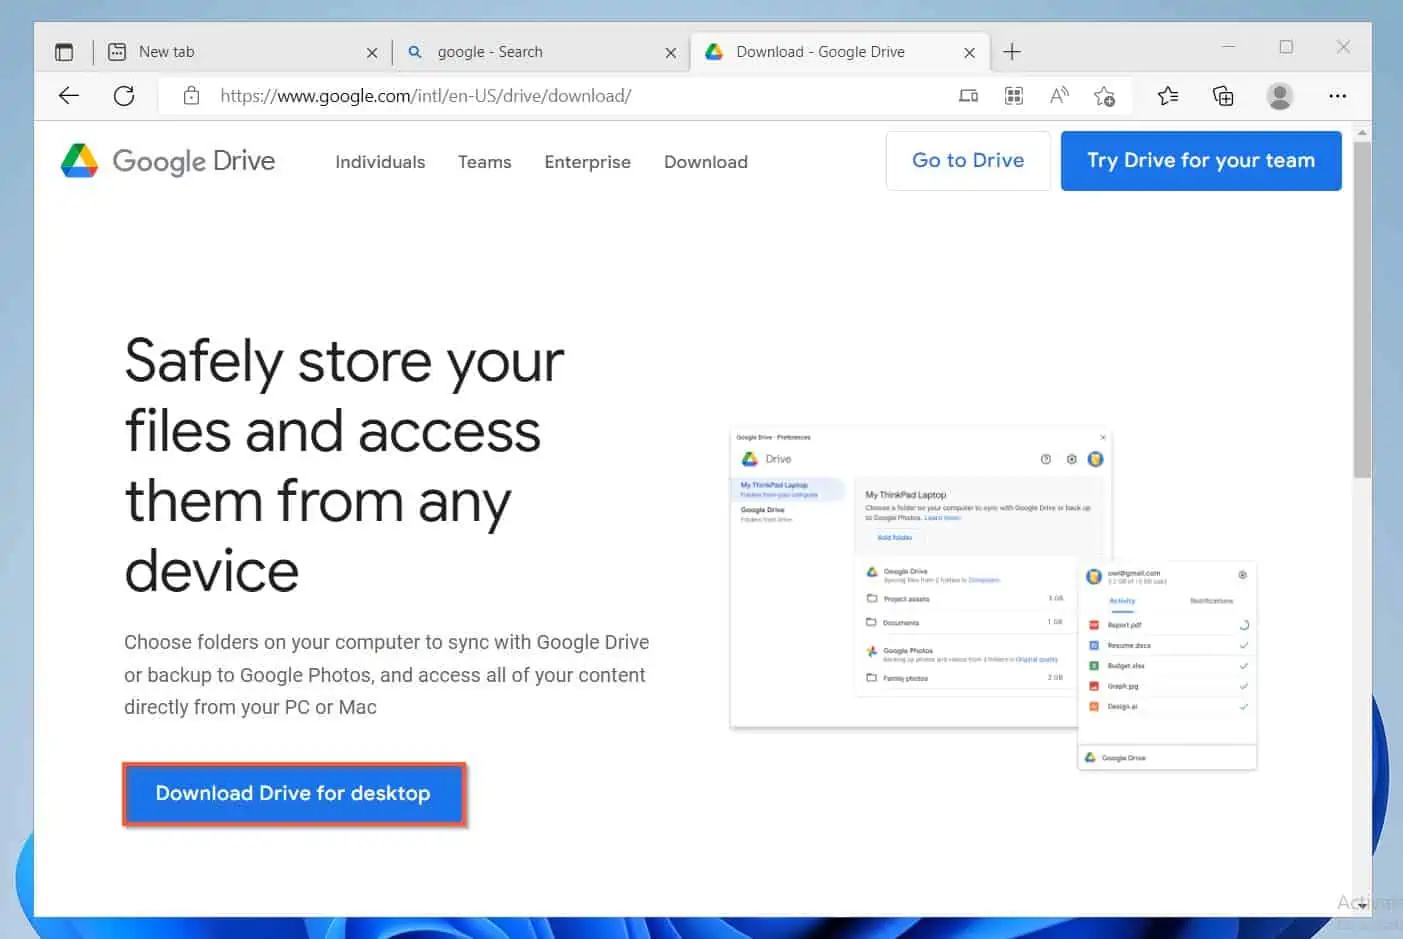The image size is (1403, 939).
Task: Switch to the google - Search tab
Action: pos(540,52)
